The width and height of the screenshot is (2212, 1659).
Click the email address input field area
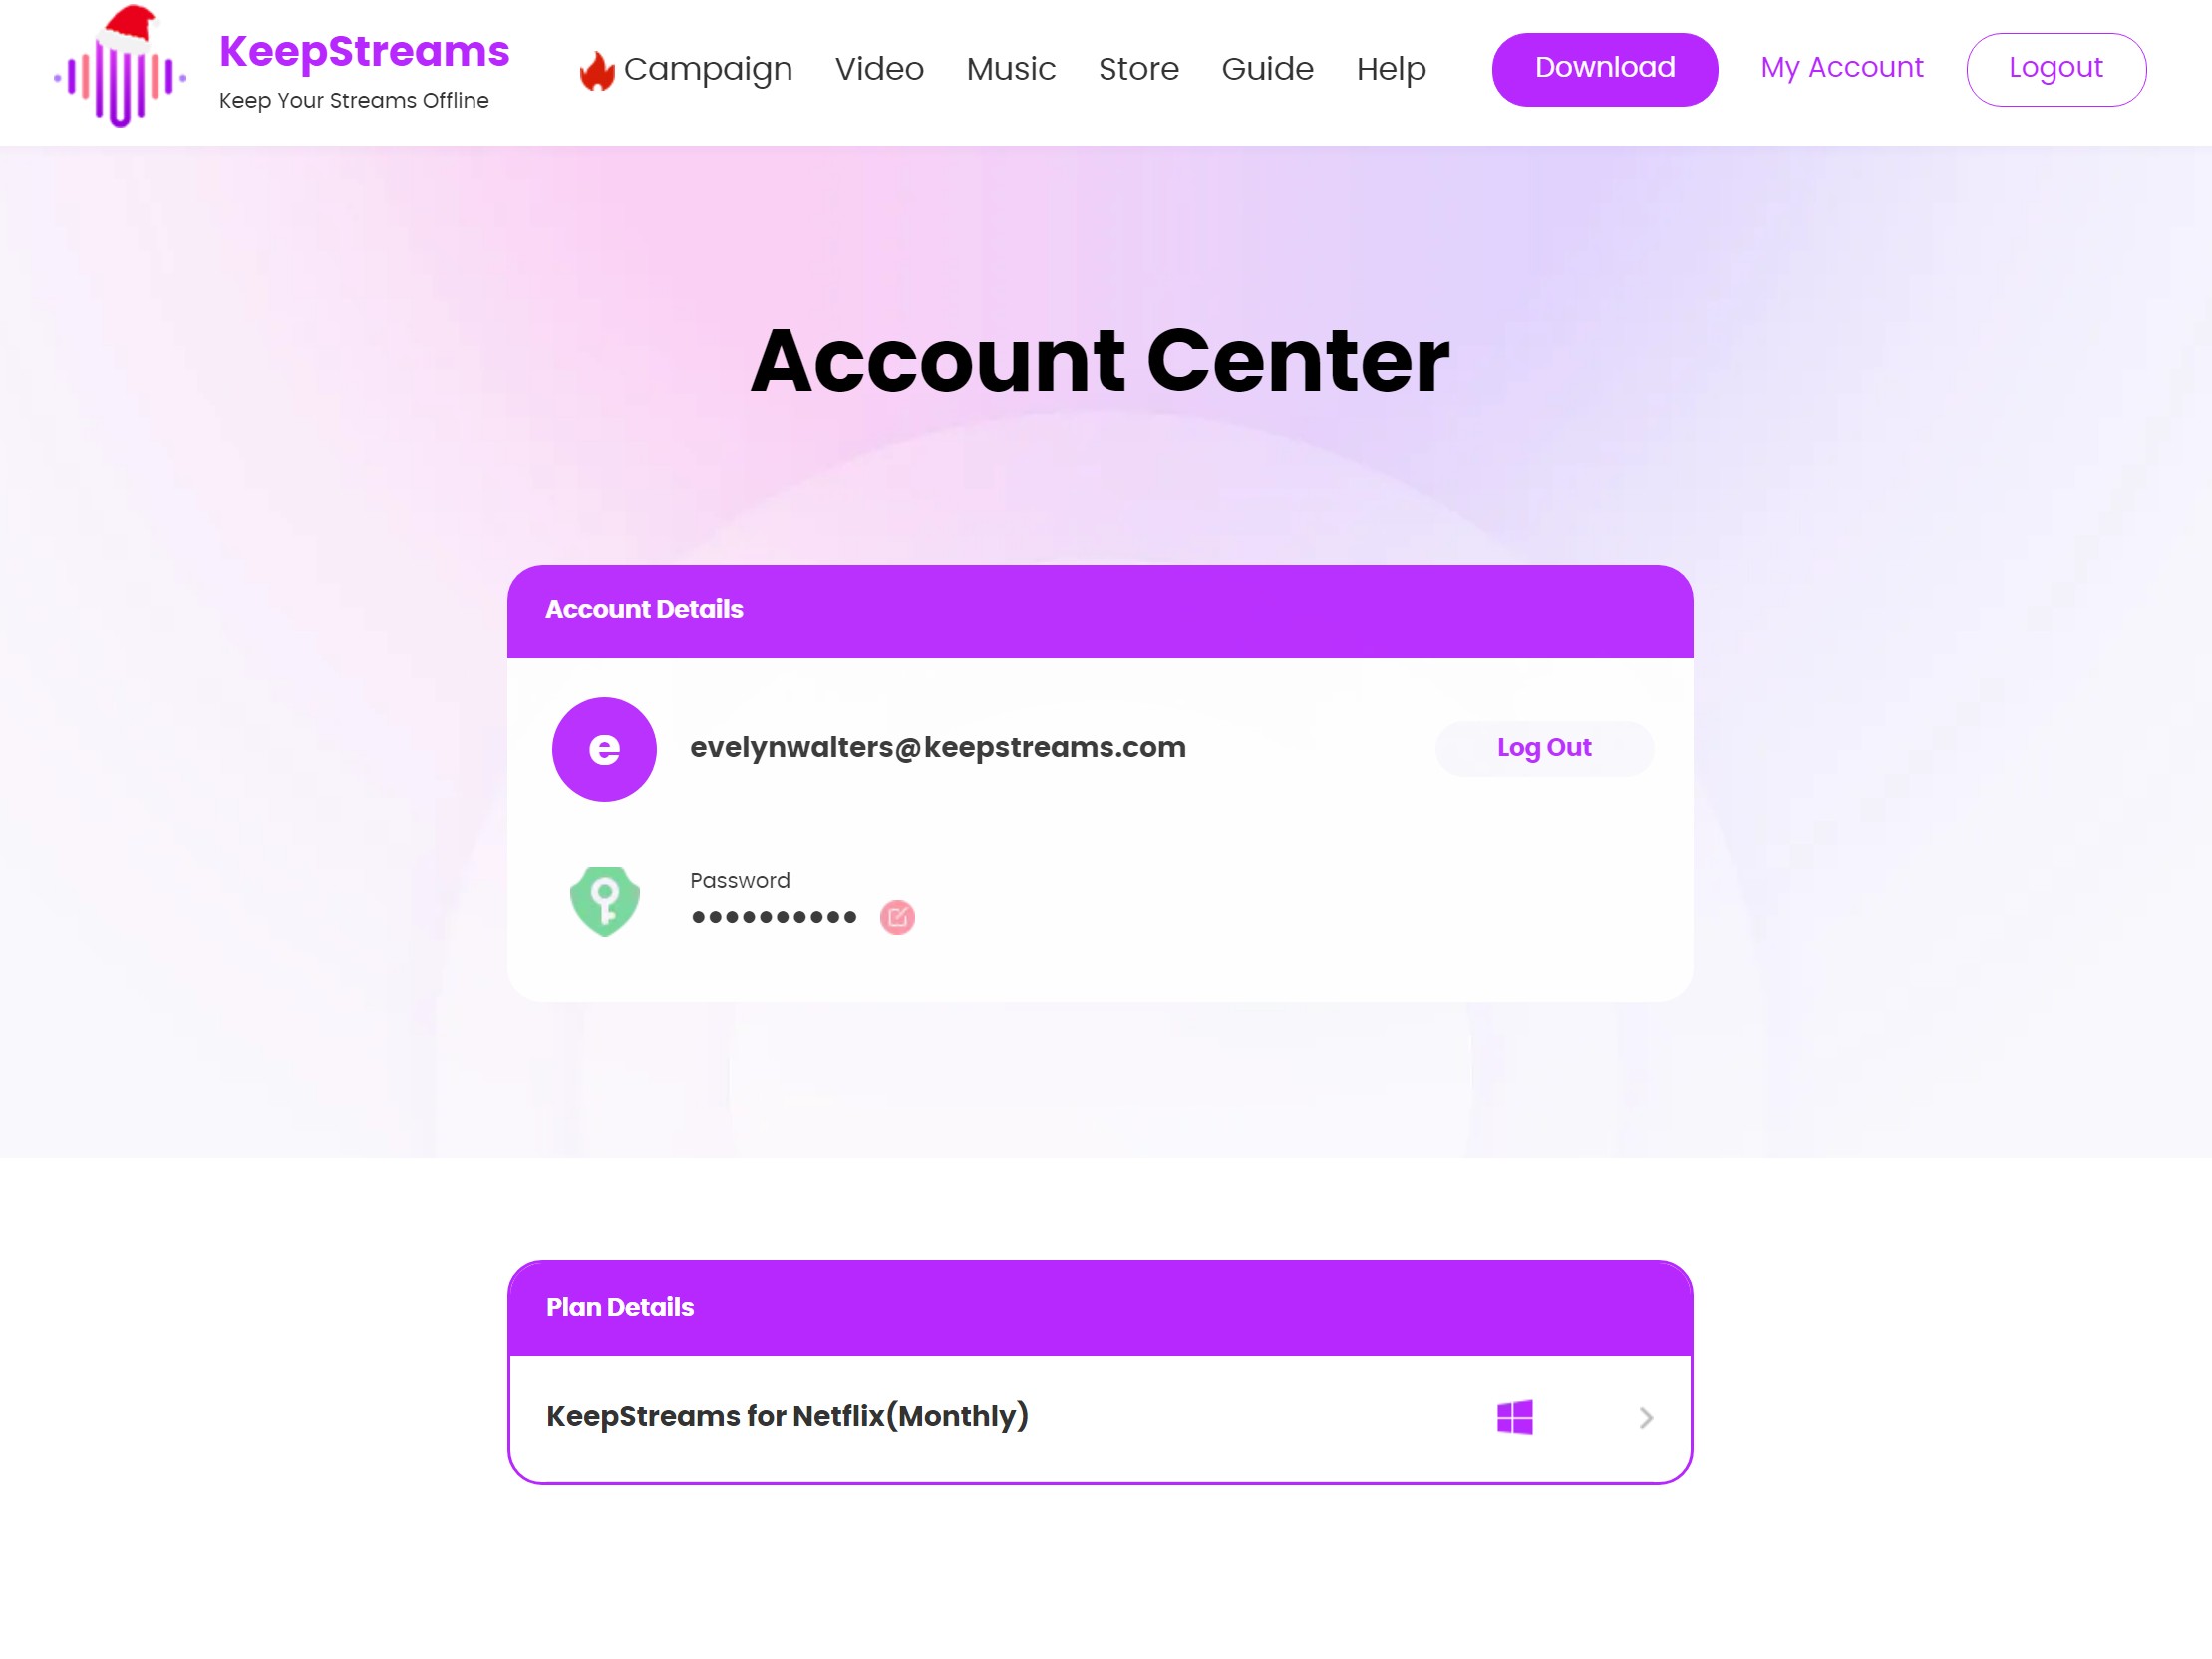click(x=937, y=748)
